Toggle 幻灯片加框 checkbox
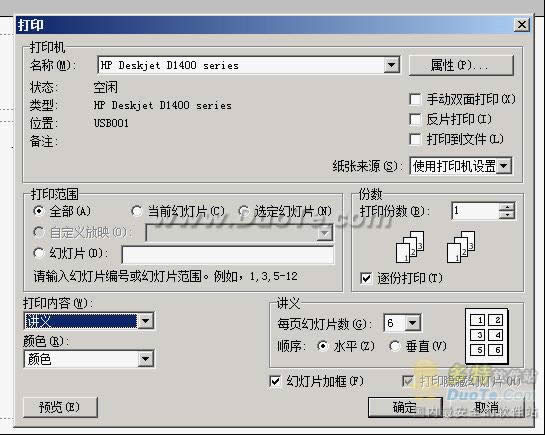 coord(275,381)
